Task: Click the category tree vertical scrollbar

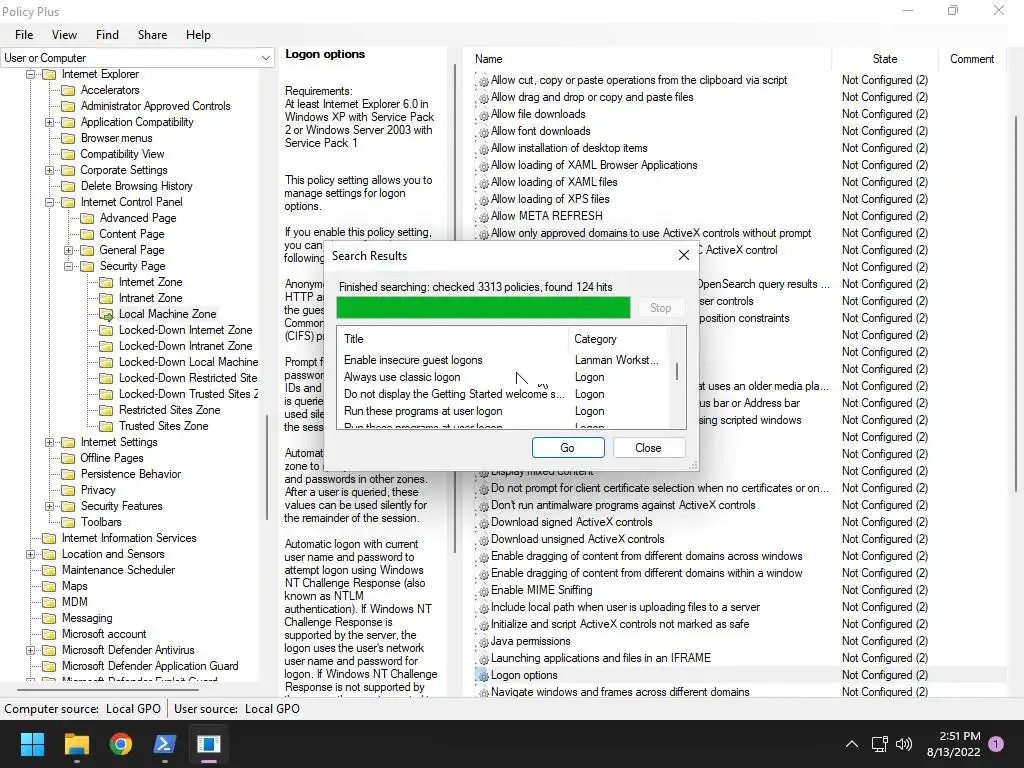Action: (x=267, y=467)
